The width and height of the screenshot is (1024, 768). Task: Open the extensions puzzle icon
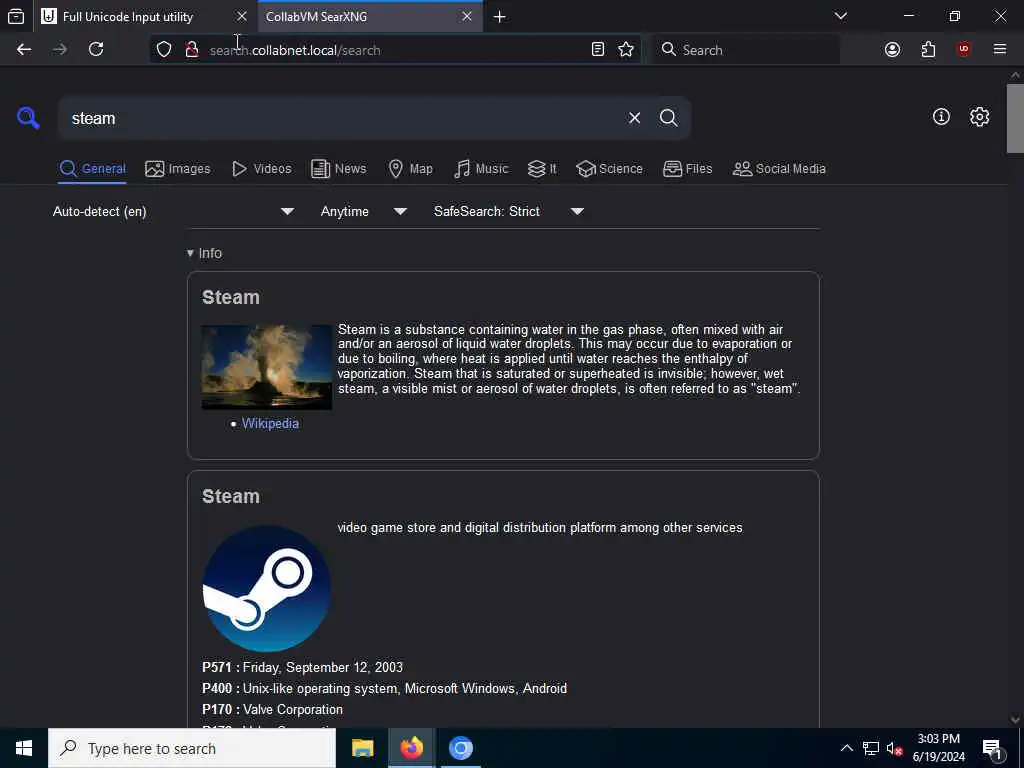pos(928,50)
